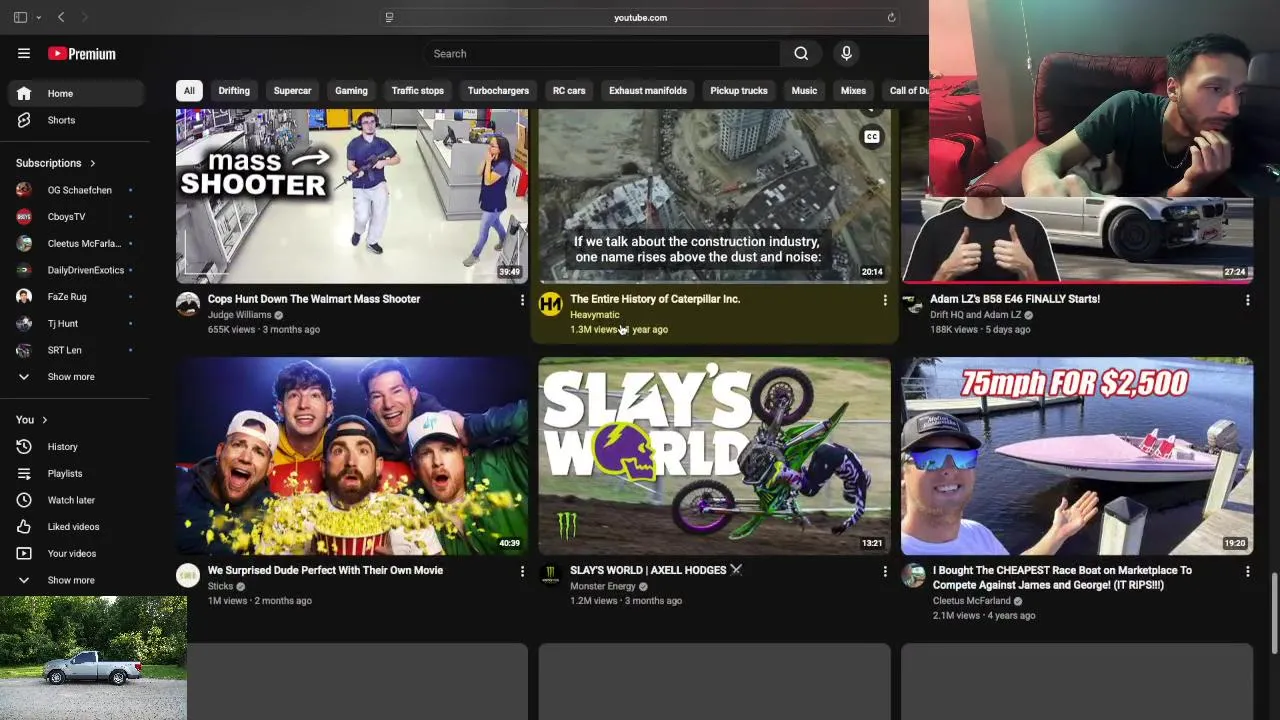Select the RC cars filter chip
This screenshot has width=1280, height=720.
click(569, 91)
